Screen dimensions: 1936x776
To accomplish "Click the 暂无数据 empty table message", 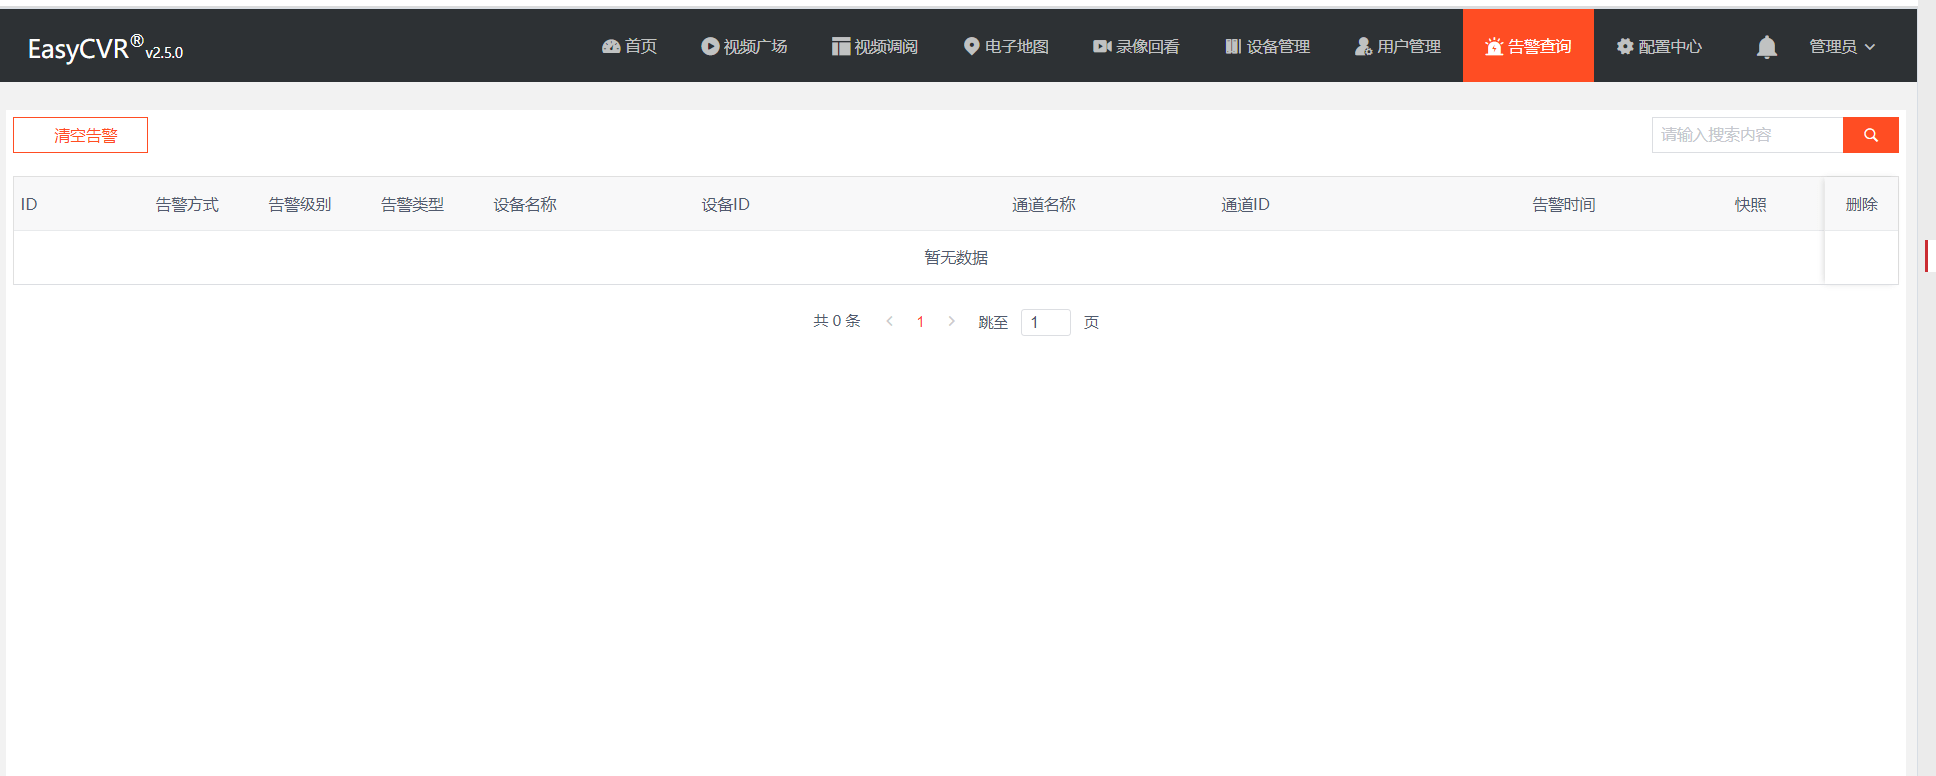I will [956, 257].
